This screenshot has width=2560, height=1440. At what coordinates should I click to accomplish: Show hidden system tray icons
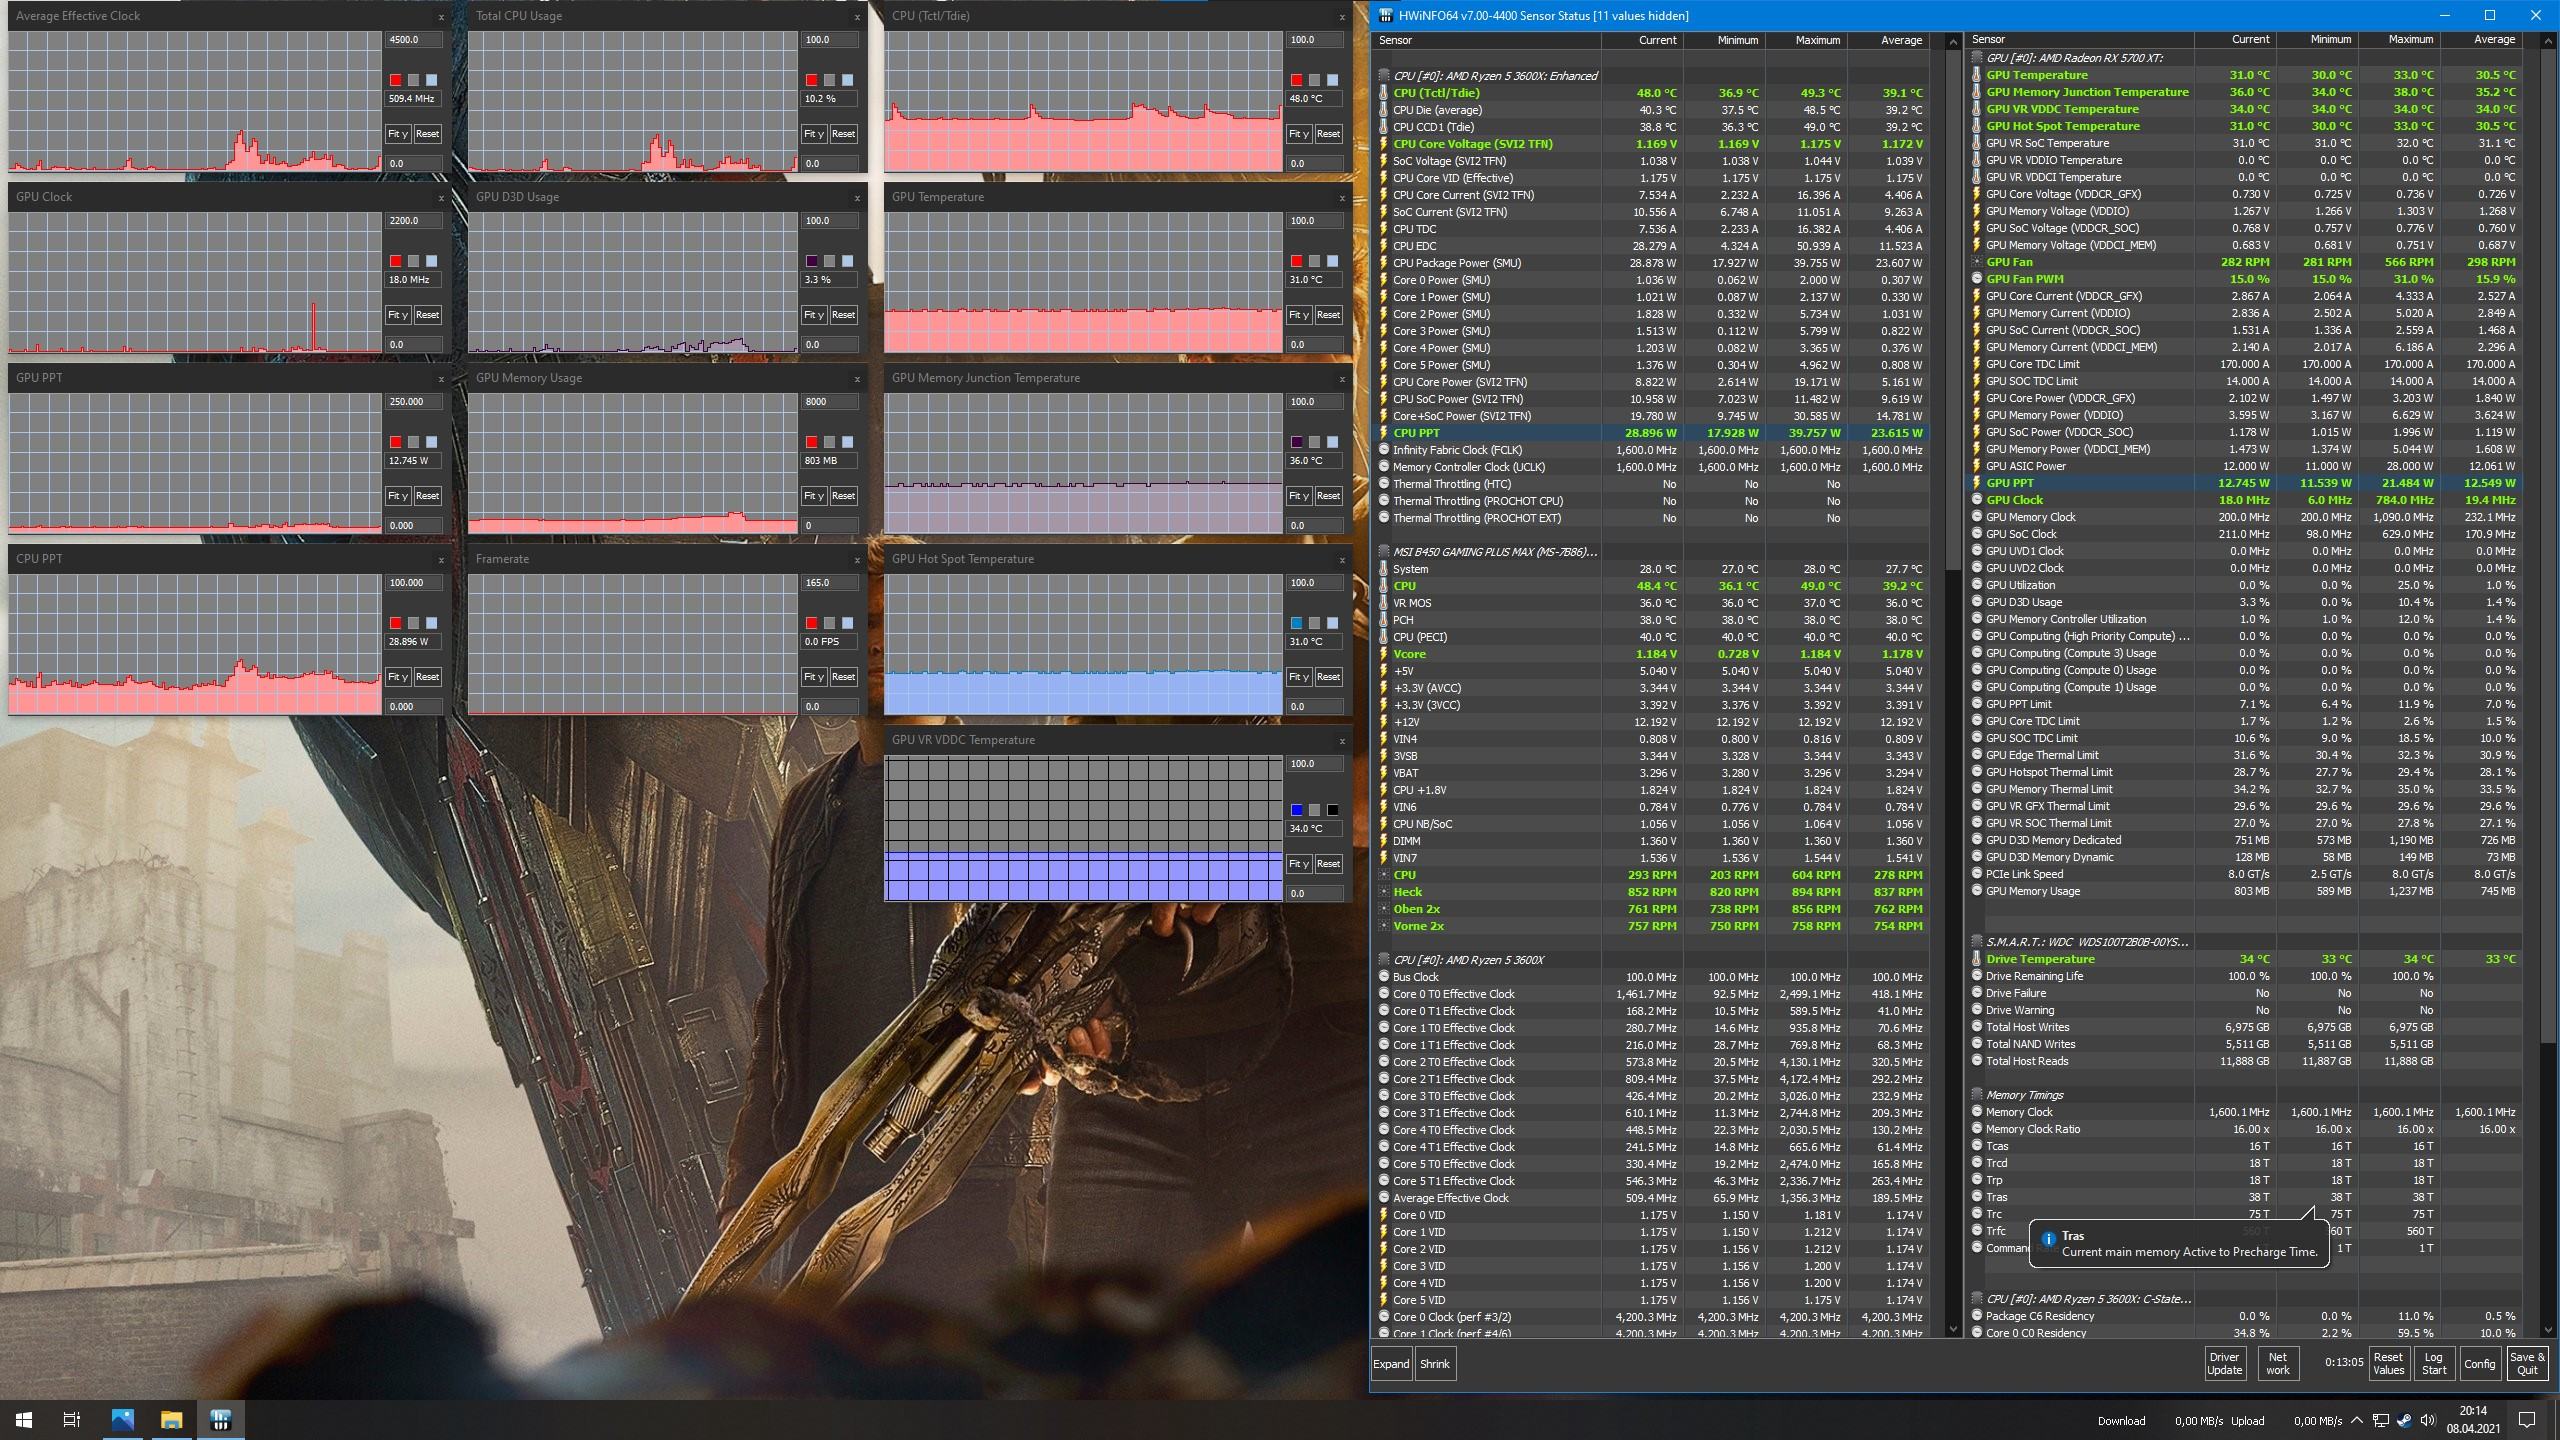coord(2357,1421)
